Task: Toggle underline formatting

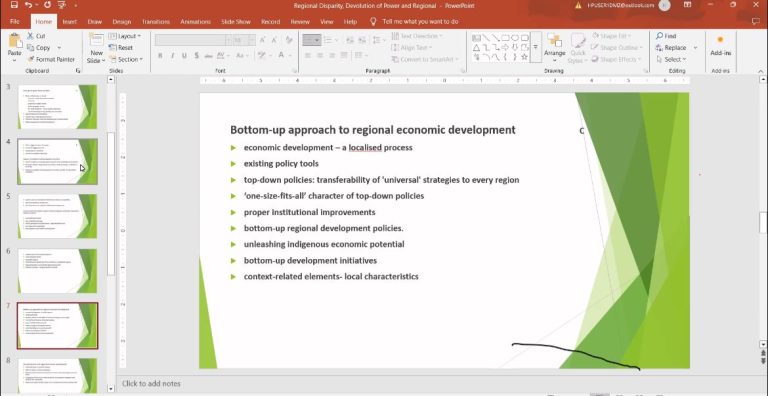Action: (184, 55)
